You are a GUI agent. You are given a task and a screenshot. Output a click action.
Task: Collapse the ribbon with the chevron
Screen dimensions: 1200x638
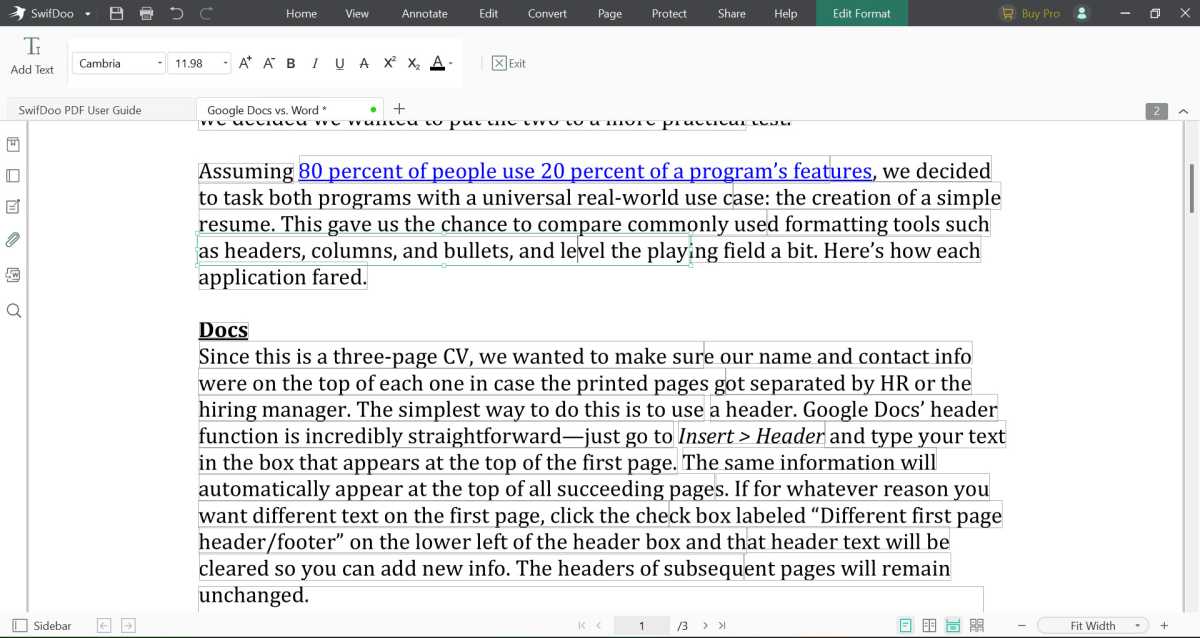[1184, 111]
